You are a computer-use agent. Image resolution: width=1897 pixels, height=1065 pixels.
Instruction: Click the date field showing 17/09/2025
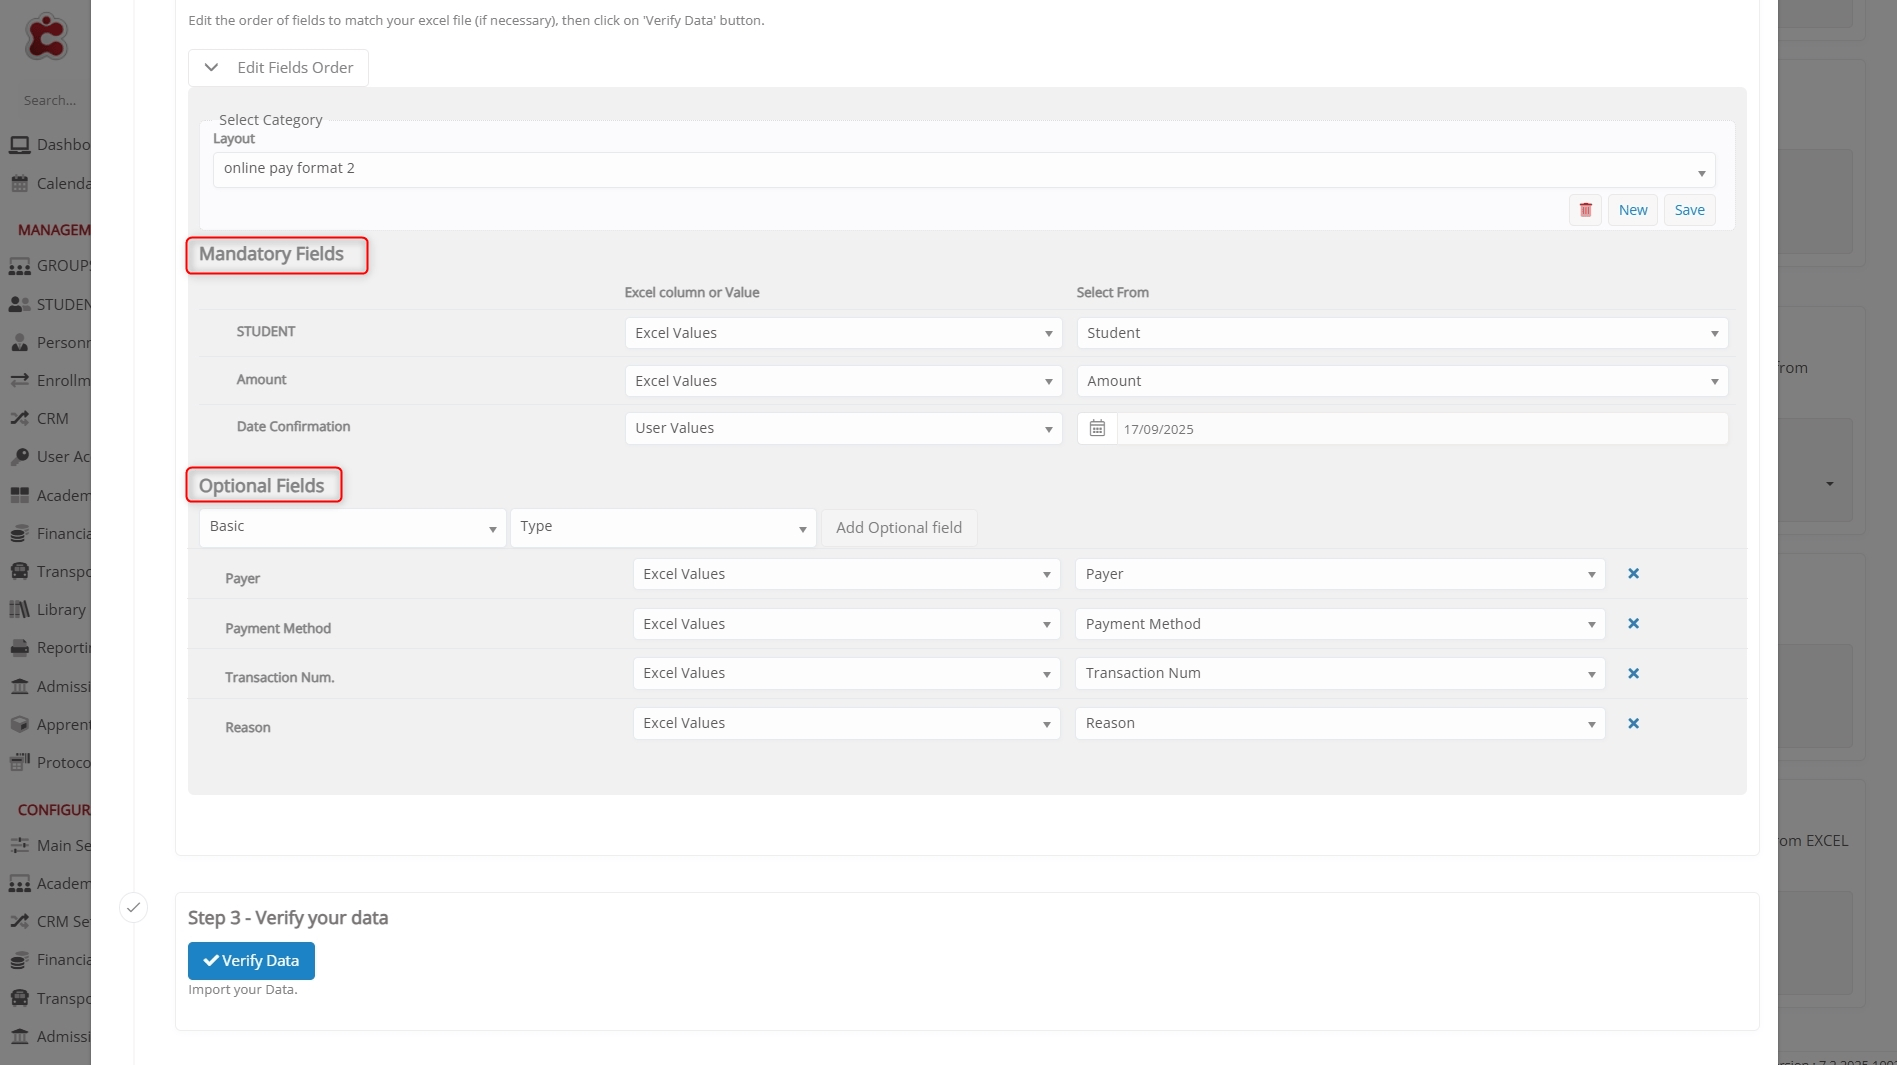1420,429
